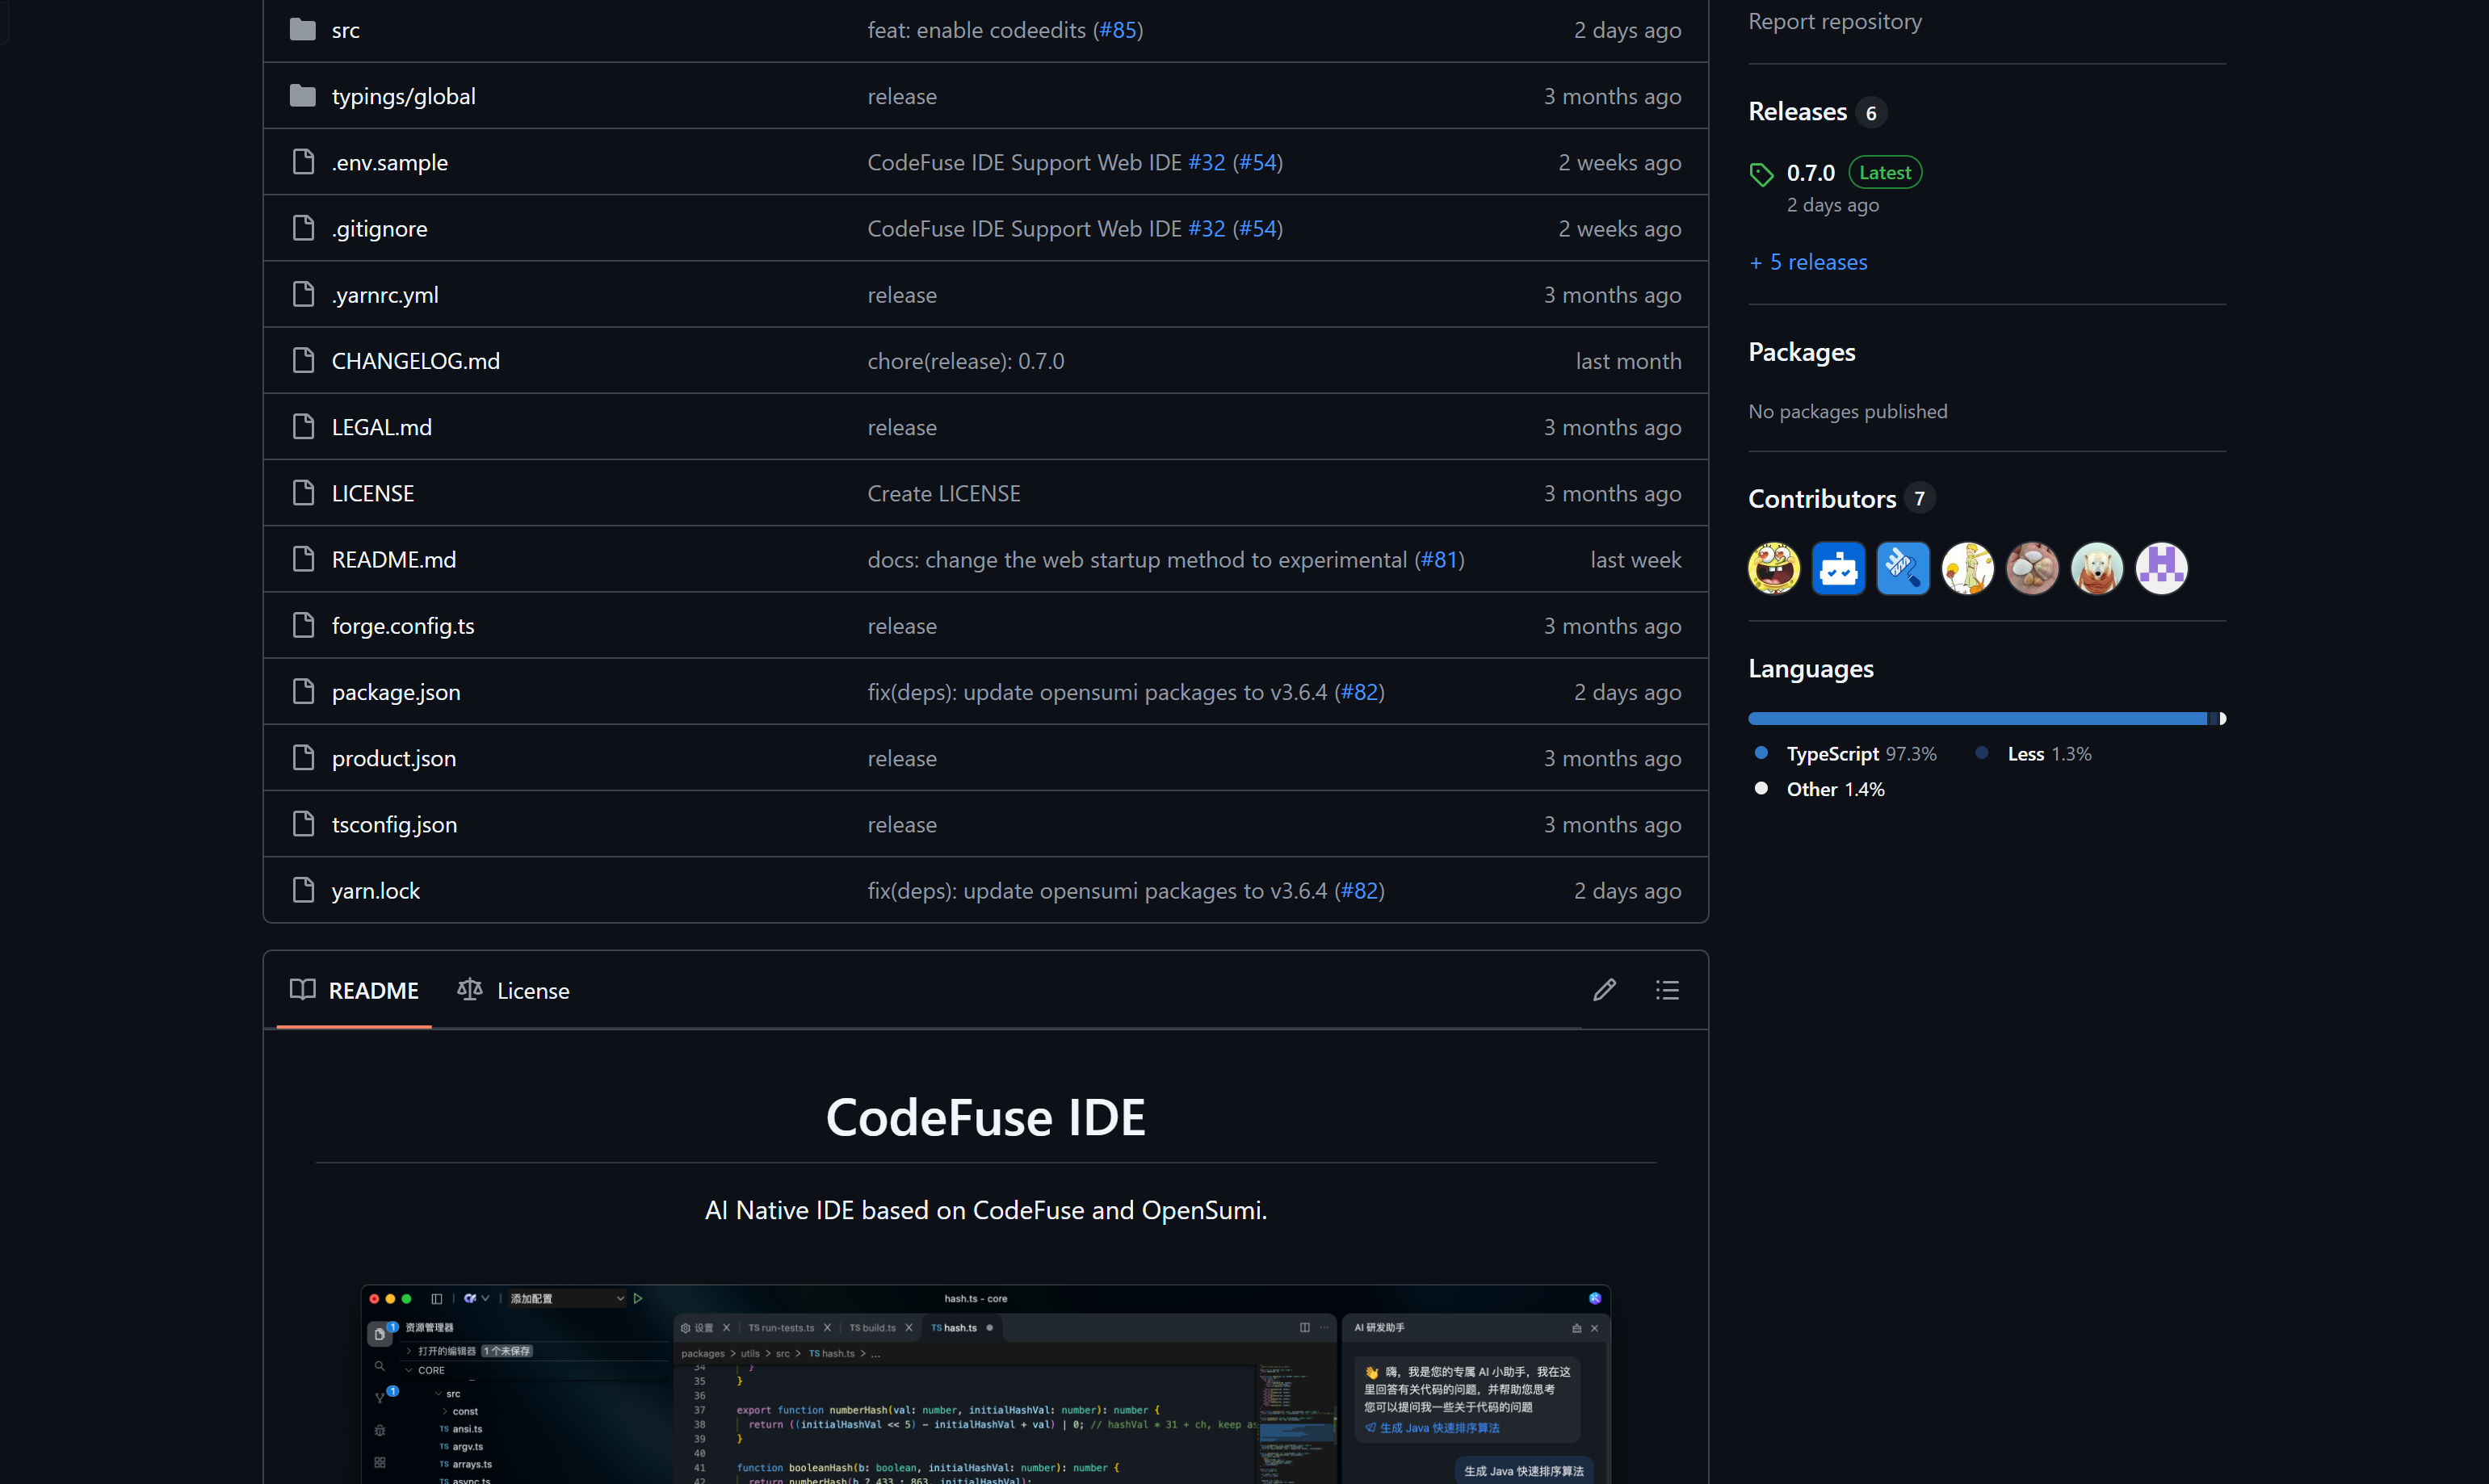Click the blue tag/release icon next to 0.7.0
The image size is (2489, 1484).
1760,173
